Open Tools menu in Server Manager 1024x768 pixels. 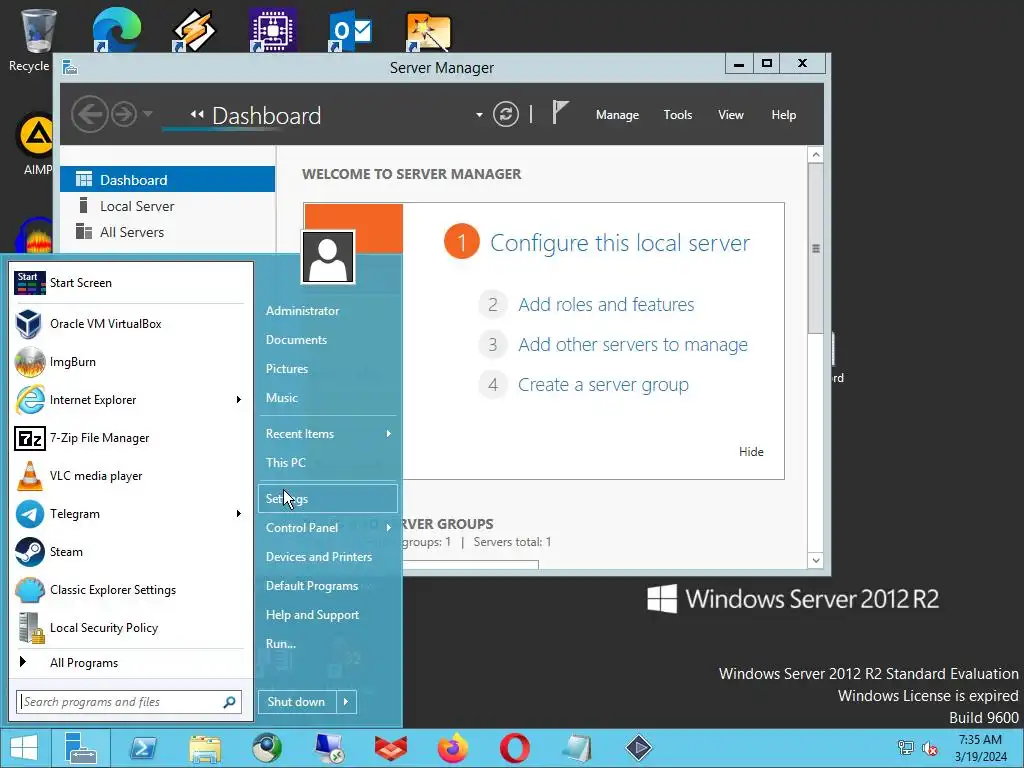coord(678,115)
